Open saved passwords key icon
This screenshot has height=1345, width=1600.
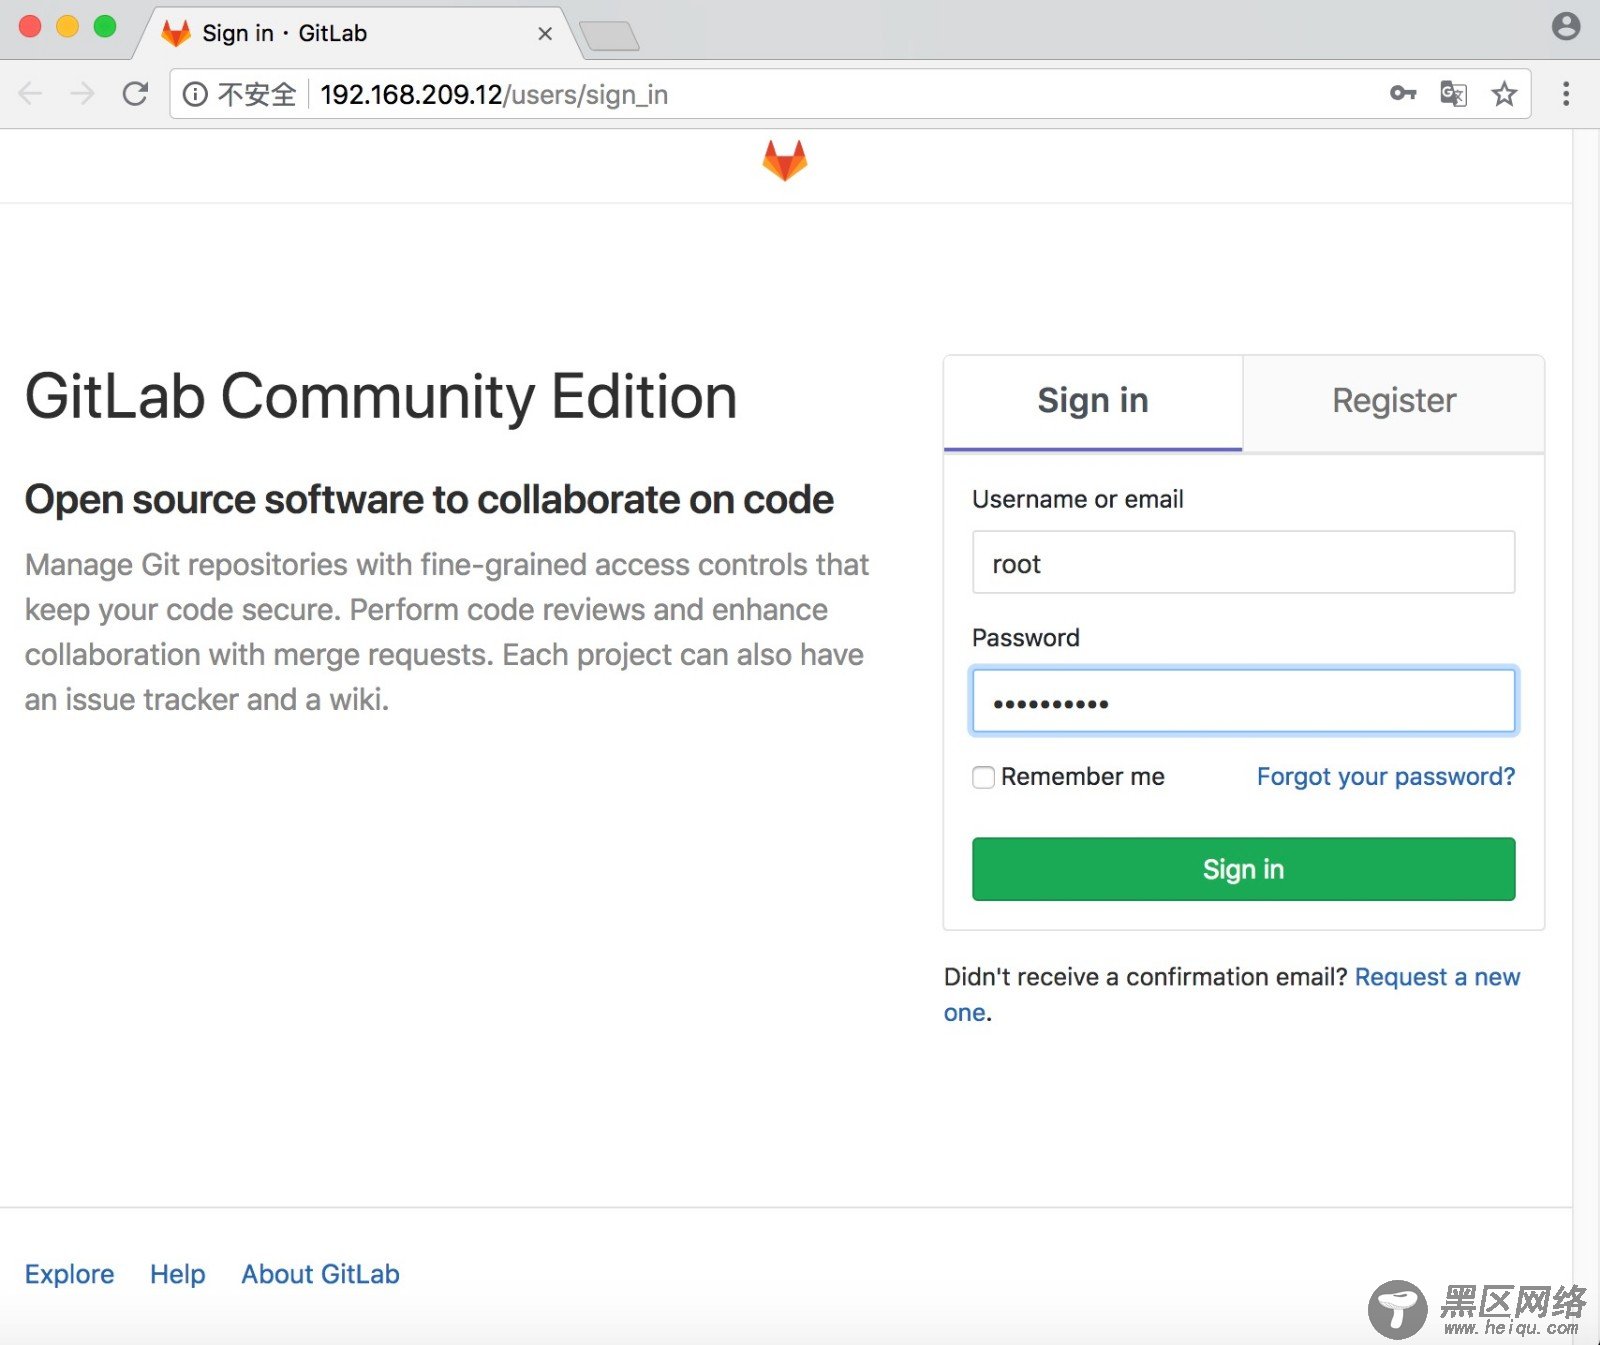(x=1403, y=94)
